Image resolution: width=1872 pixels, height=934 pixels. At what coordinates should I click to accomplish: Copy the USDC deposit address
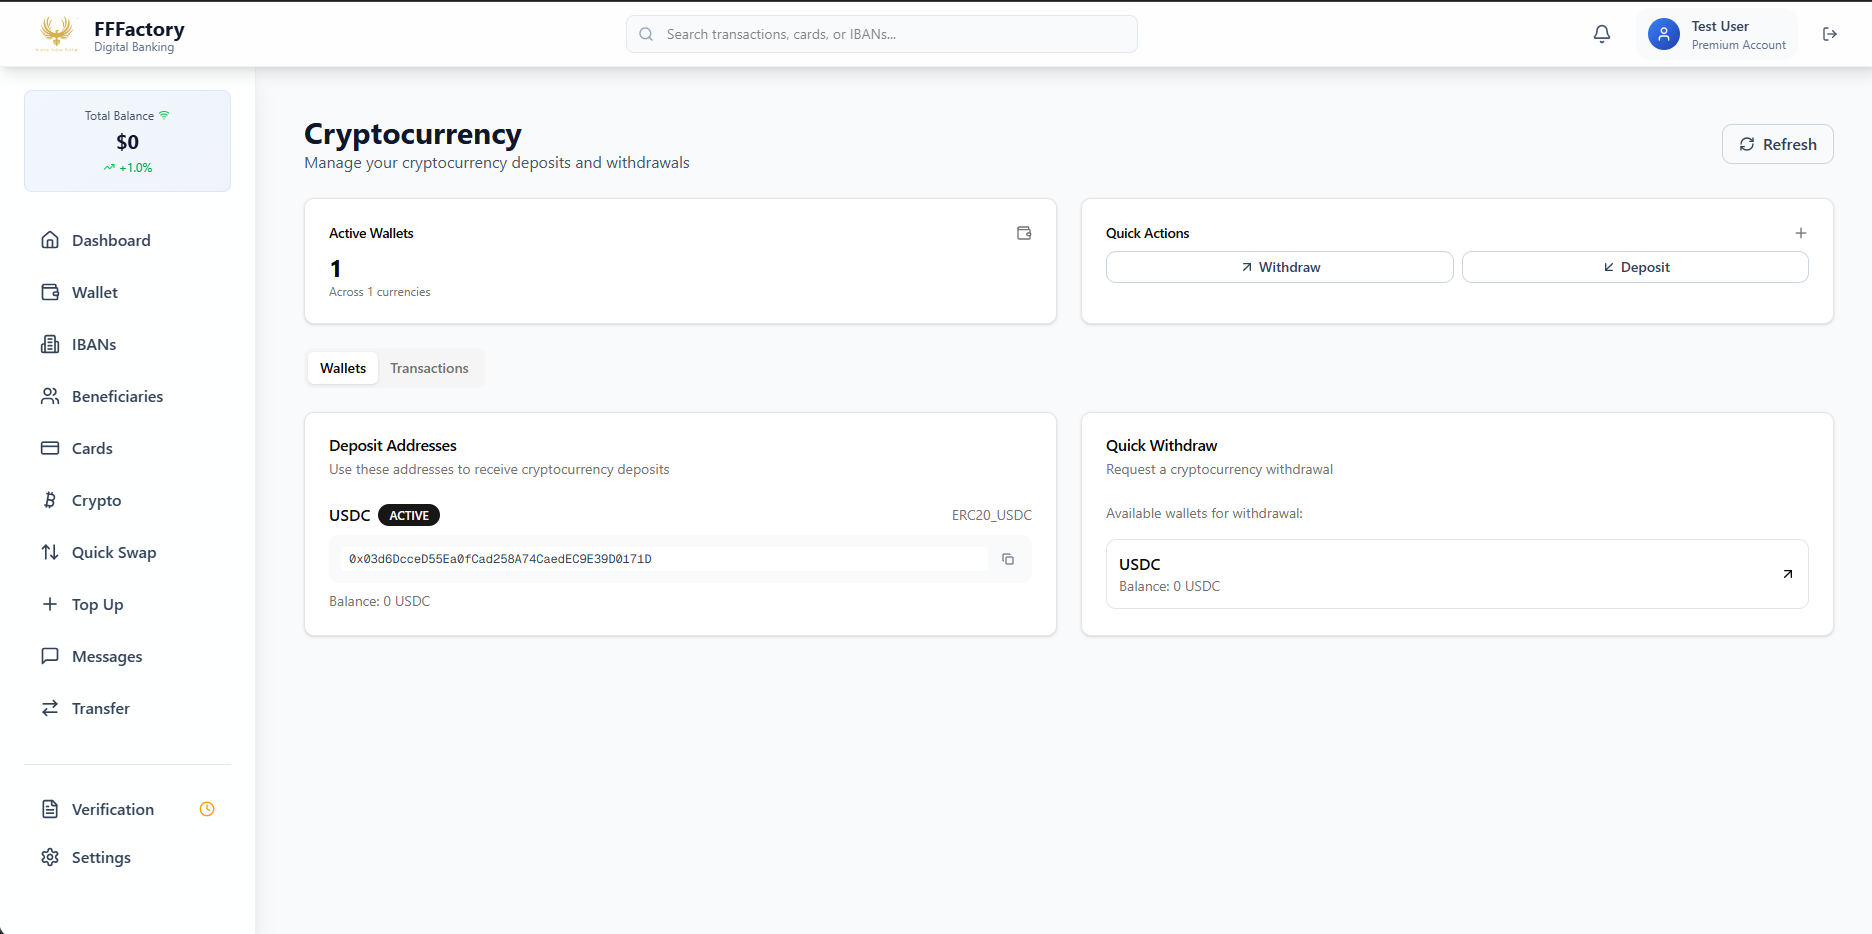pos(1007,559)
